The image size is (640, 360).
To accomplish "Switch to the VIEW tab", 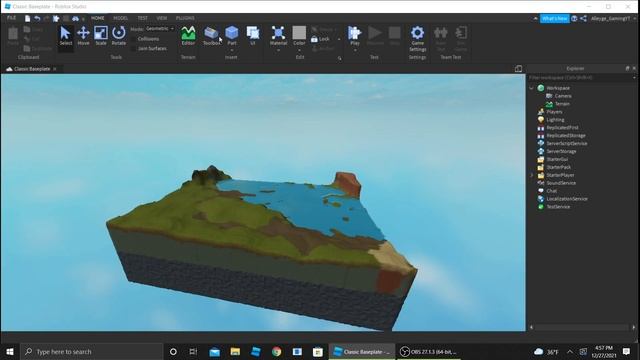I will point(162,18).
